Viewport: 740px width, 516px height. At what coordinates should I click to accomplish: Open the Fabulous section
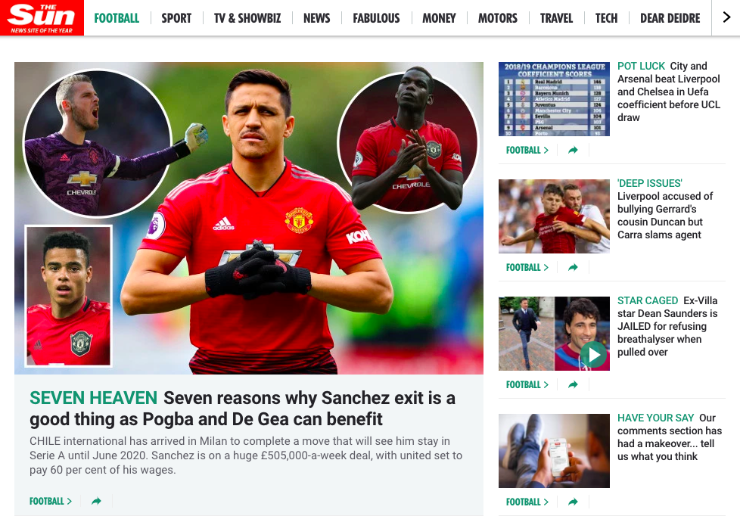pyautogui.click(x=376, y=18)
